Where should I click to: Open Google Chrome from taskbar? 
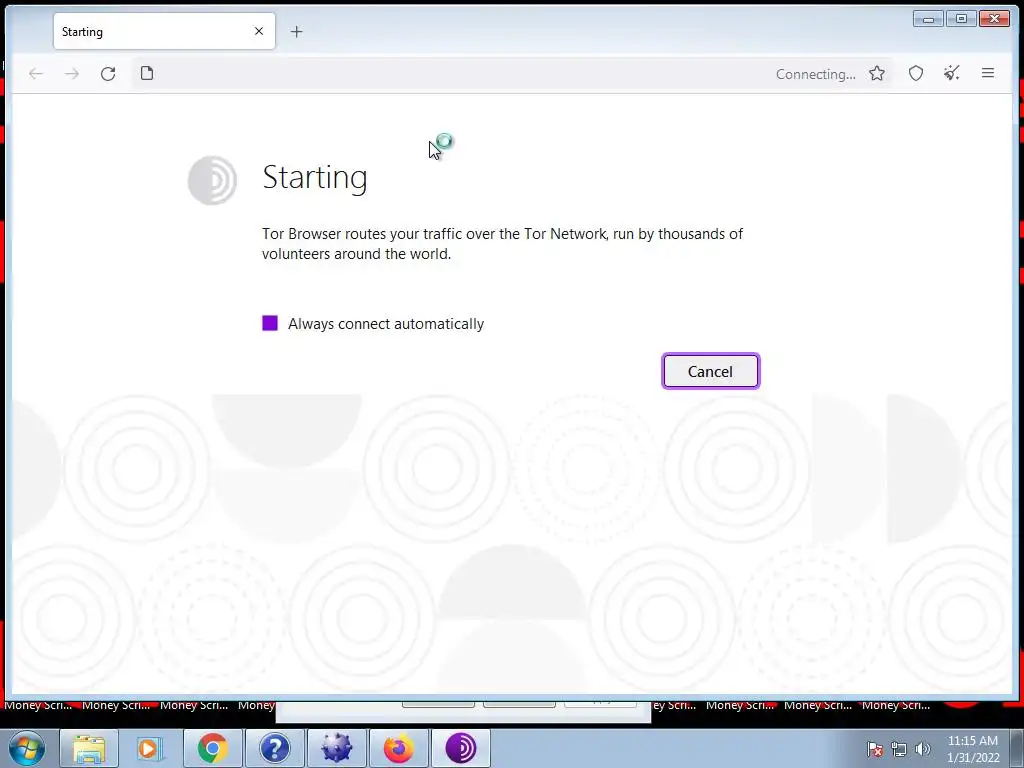[x=212, y=748]
